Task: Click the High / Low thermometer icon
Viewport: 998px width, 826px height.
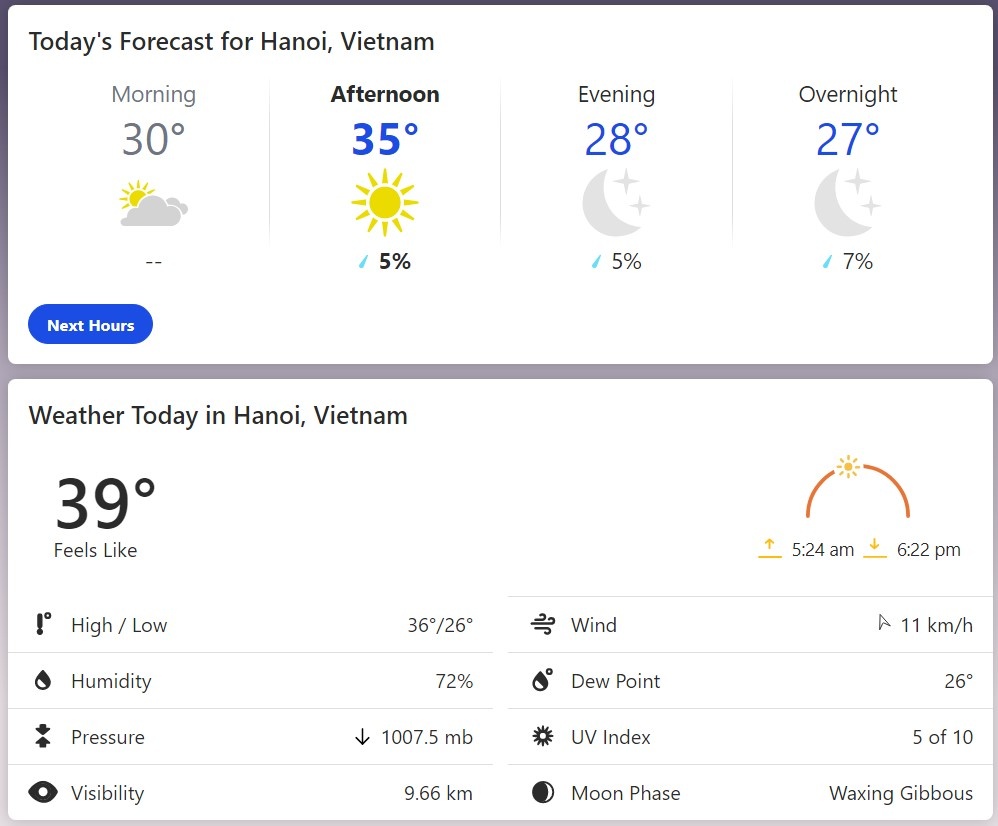Action: (x=41, y=625)
